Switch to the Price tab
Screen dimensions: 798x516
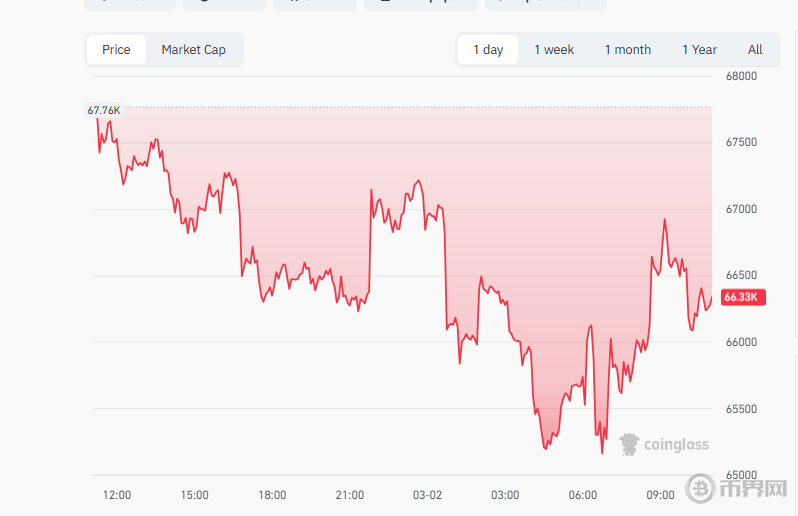[x=116, y=50]
